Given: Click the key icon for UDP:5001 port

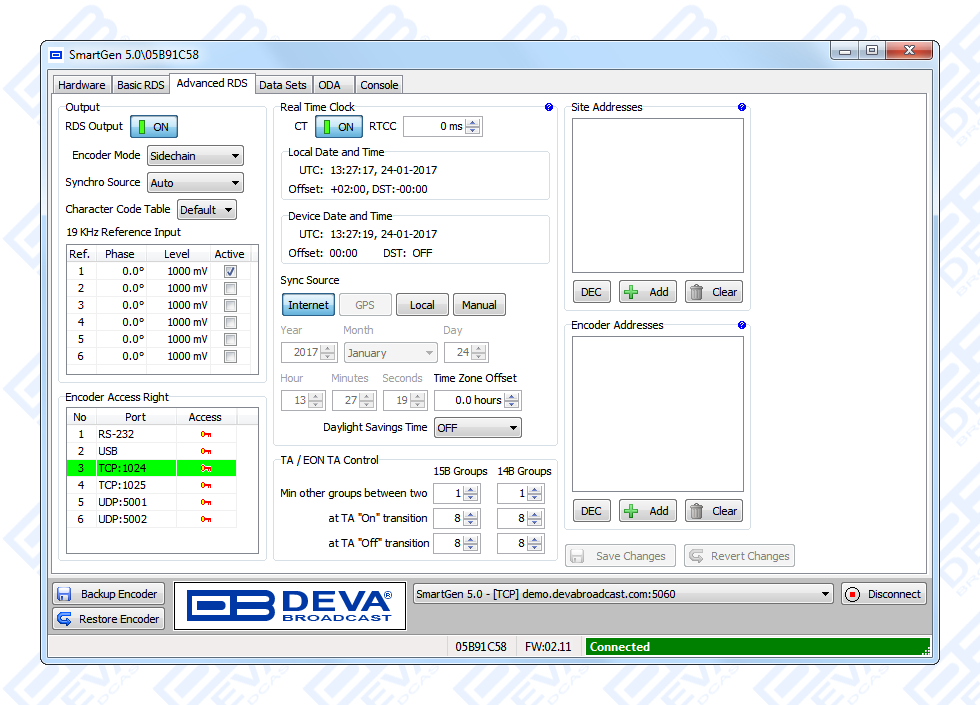Looking at the screenshot, I should pos(205,502).
